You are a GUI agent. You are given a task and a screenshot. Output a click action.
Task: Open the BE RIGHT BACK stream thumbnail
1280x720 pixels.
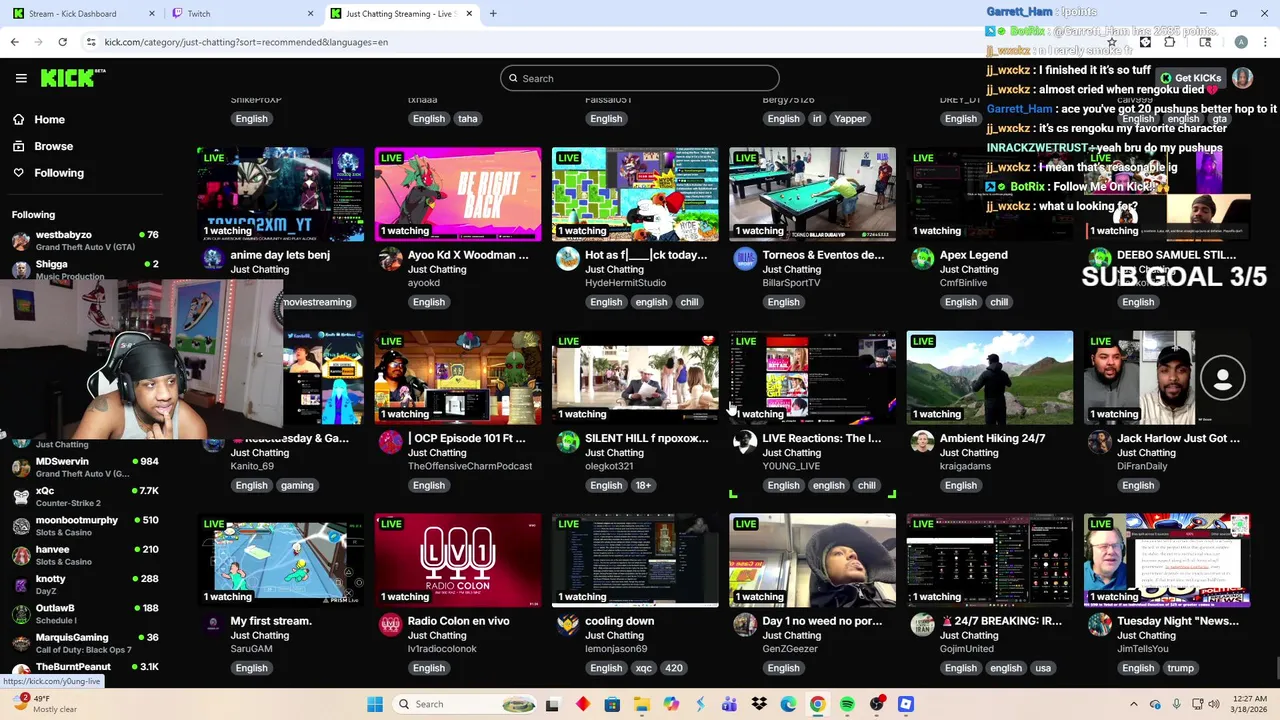pyautogui.click(x=458, y=194)
